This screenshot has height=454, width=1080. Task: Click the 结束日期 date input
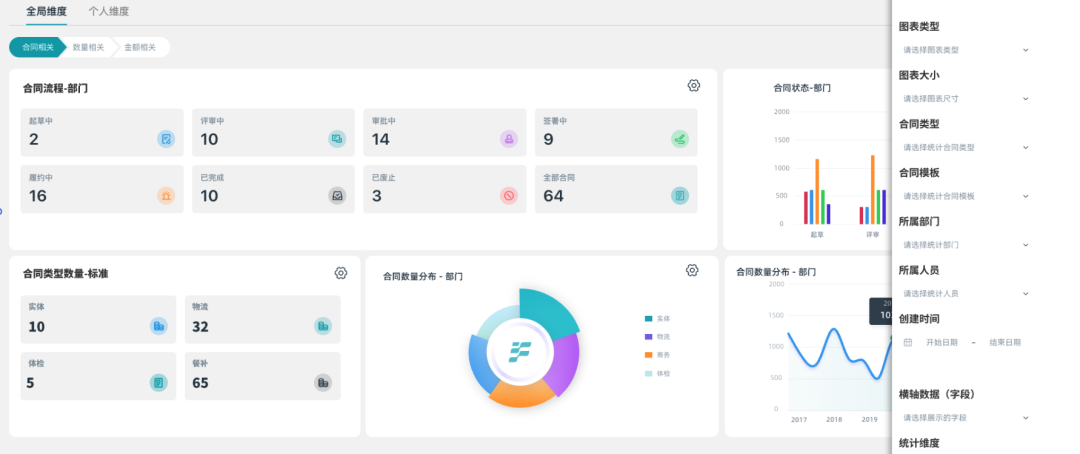1005,342
